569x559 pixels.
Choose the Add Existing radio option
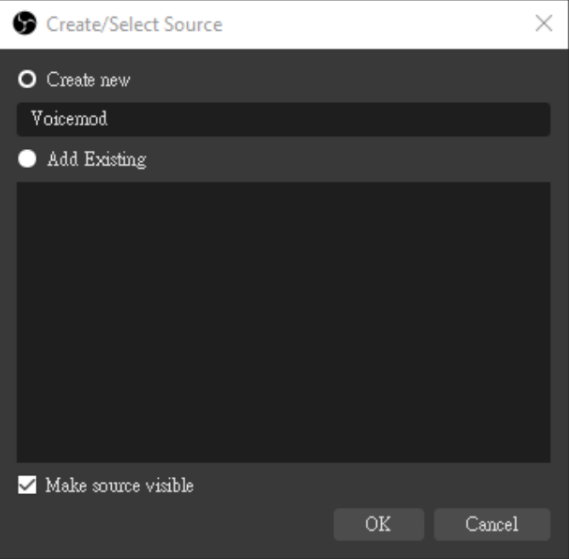(27, 159)
